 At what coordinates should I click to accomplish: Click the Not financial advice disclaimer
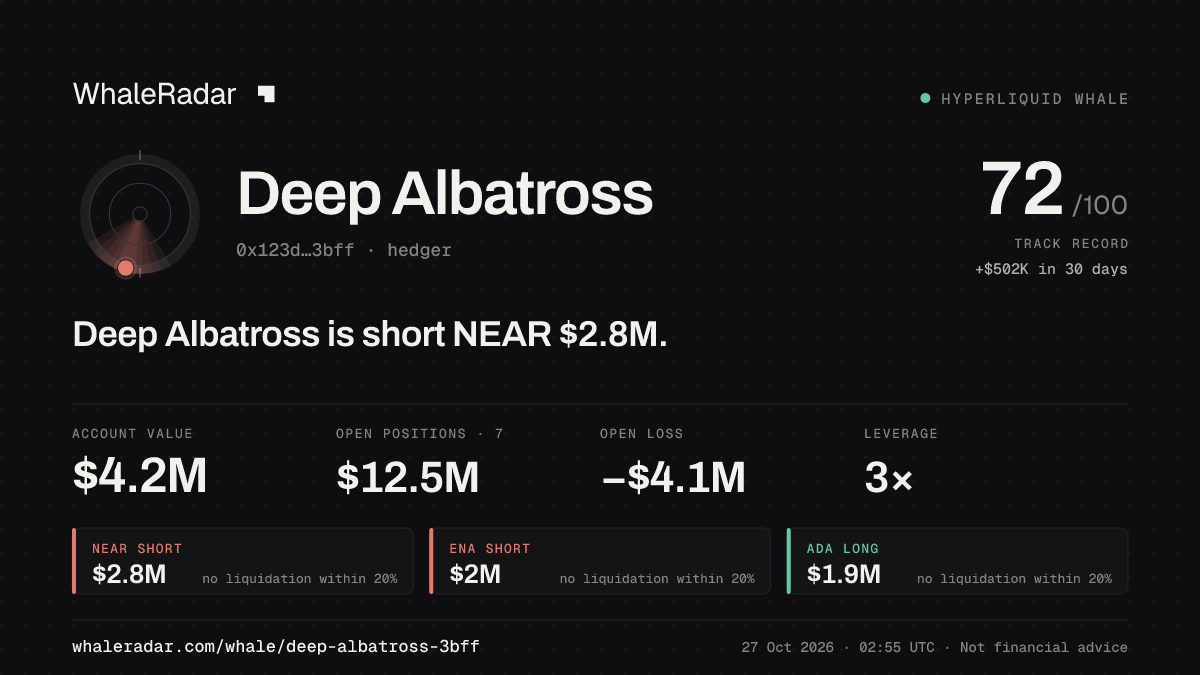coord(1044,648)
